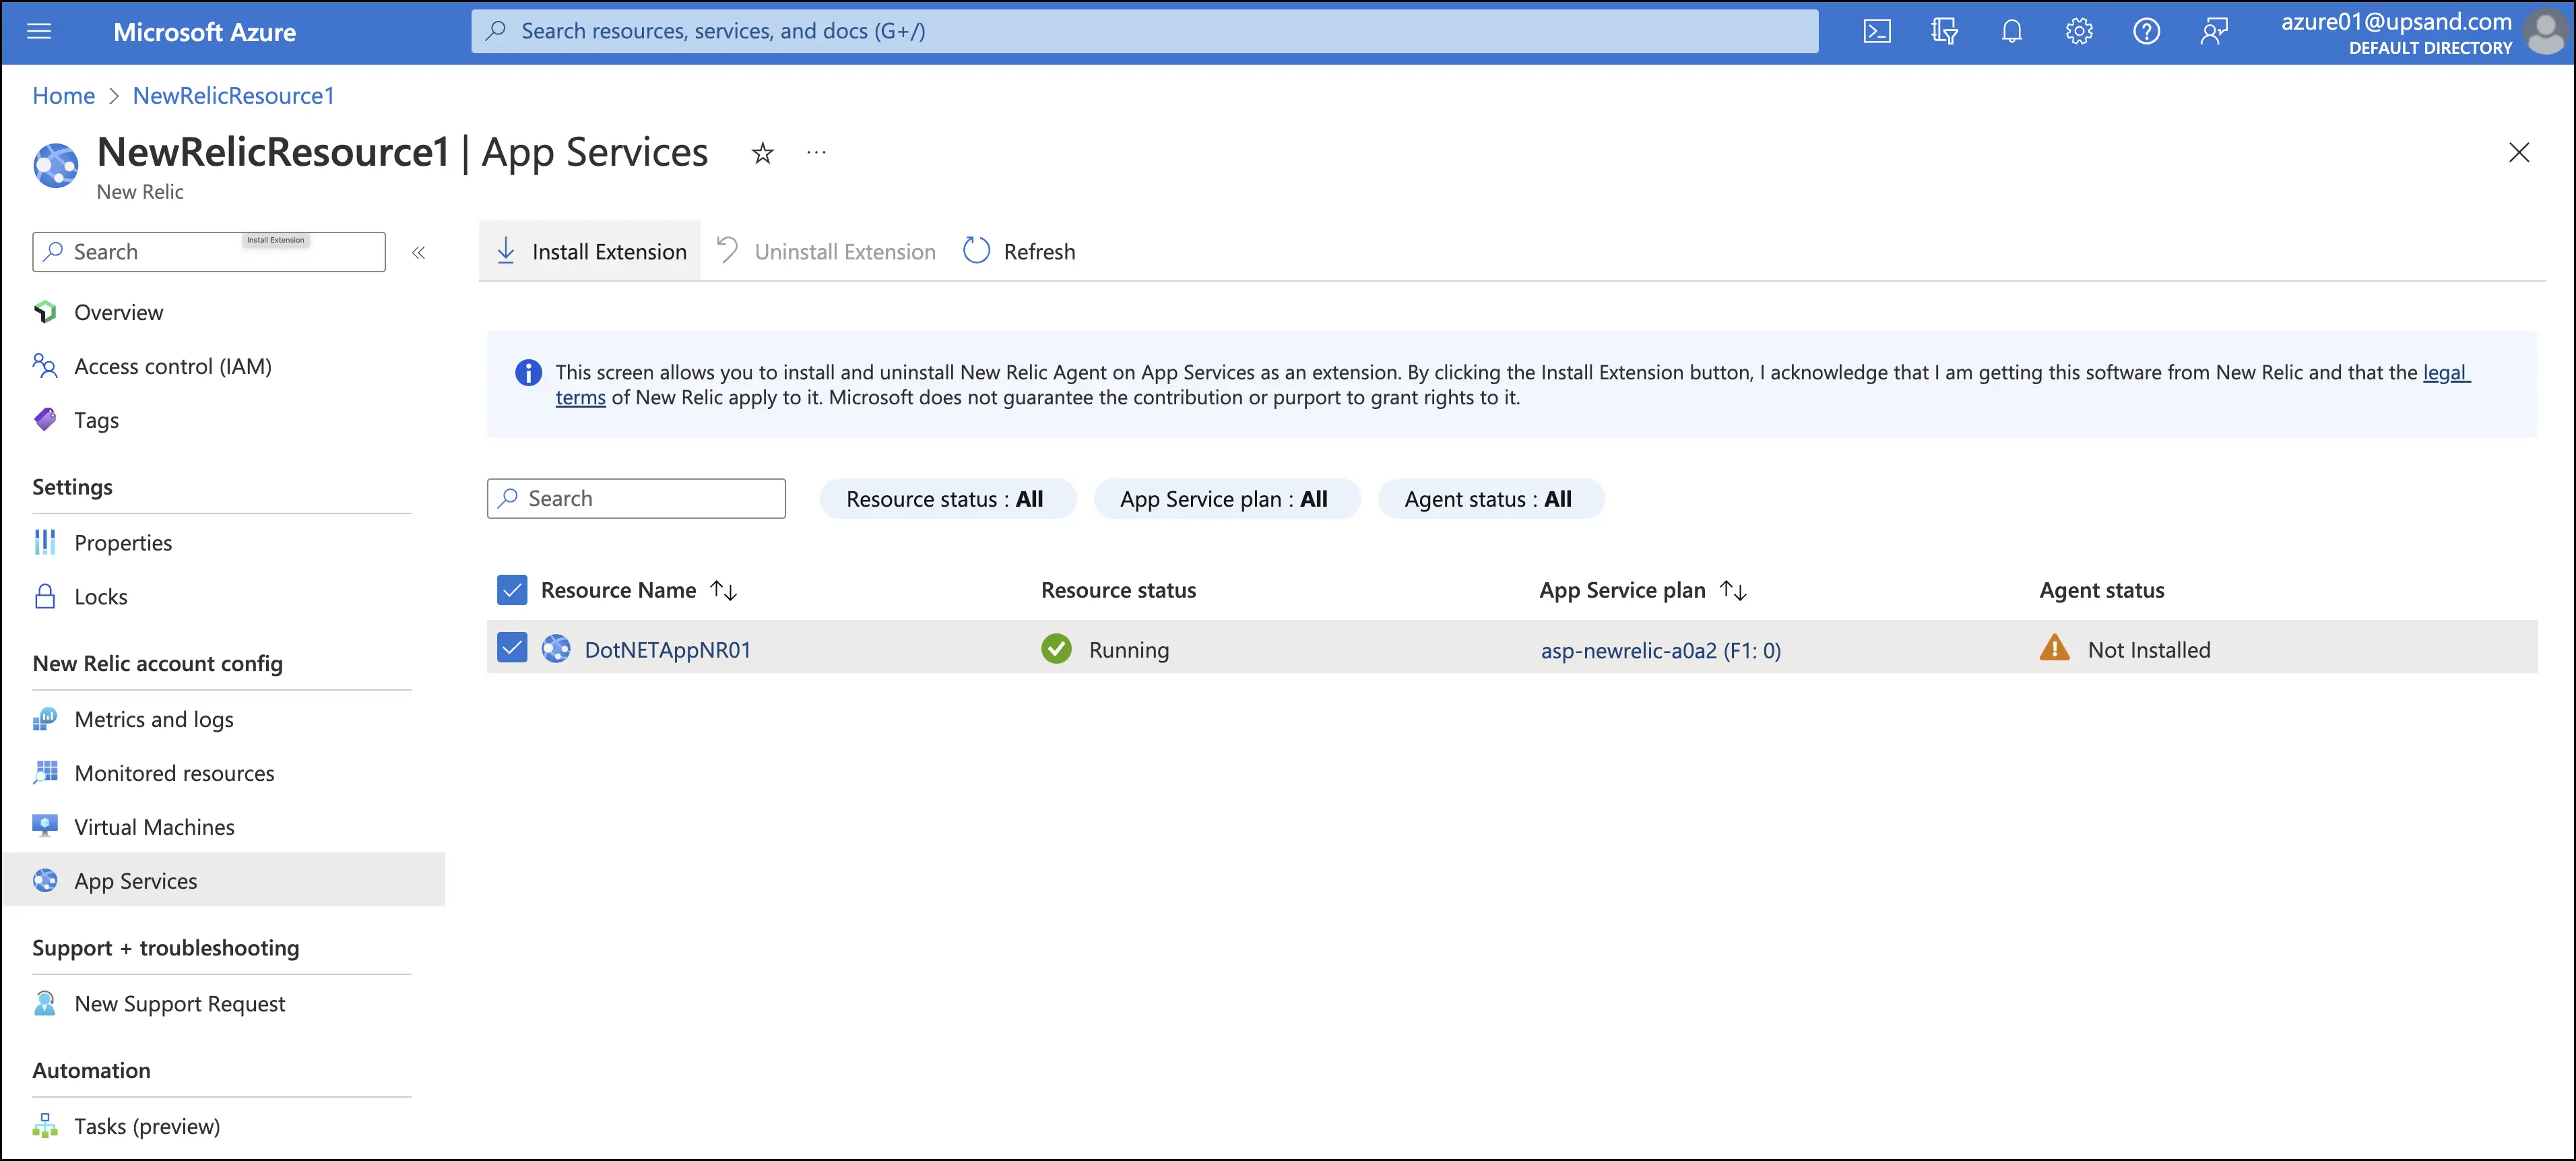Toggle the select-all Resource Name checkbox
Image resolution: width=2576 pixels, height=1161 pixels.
[x=512, y=589]
